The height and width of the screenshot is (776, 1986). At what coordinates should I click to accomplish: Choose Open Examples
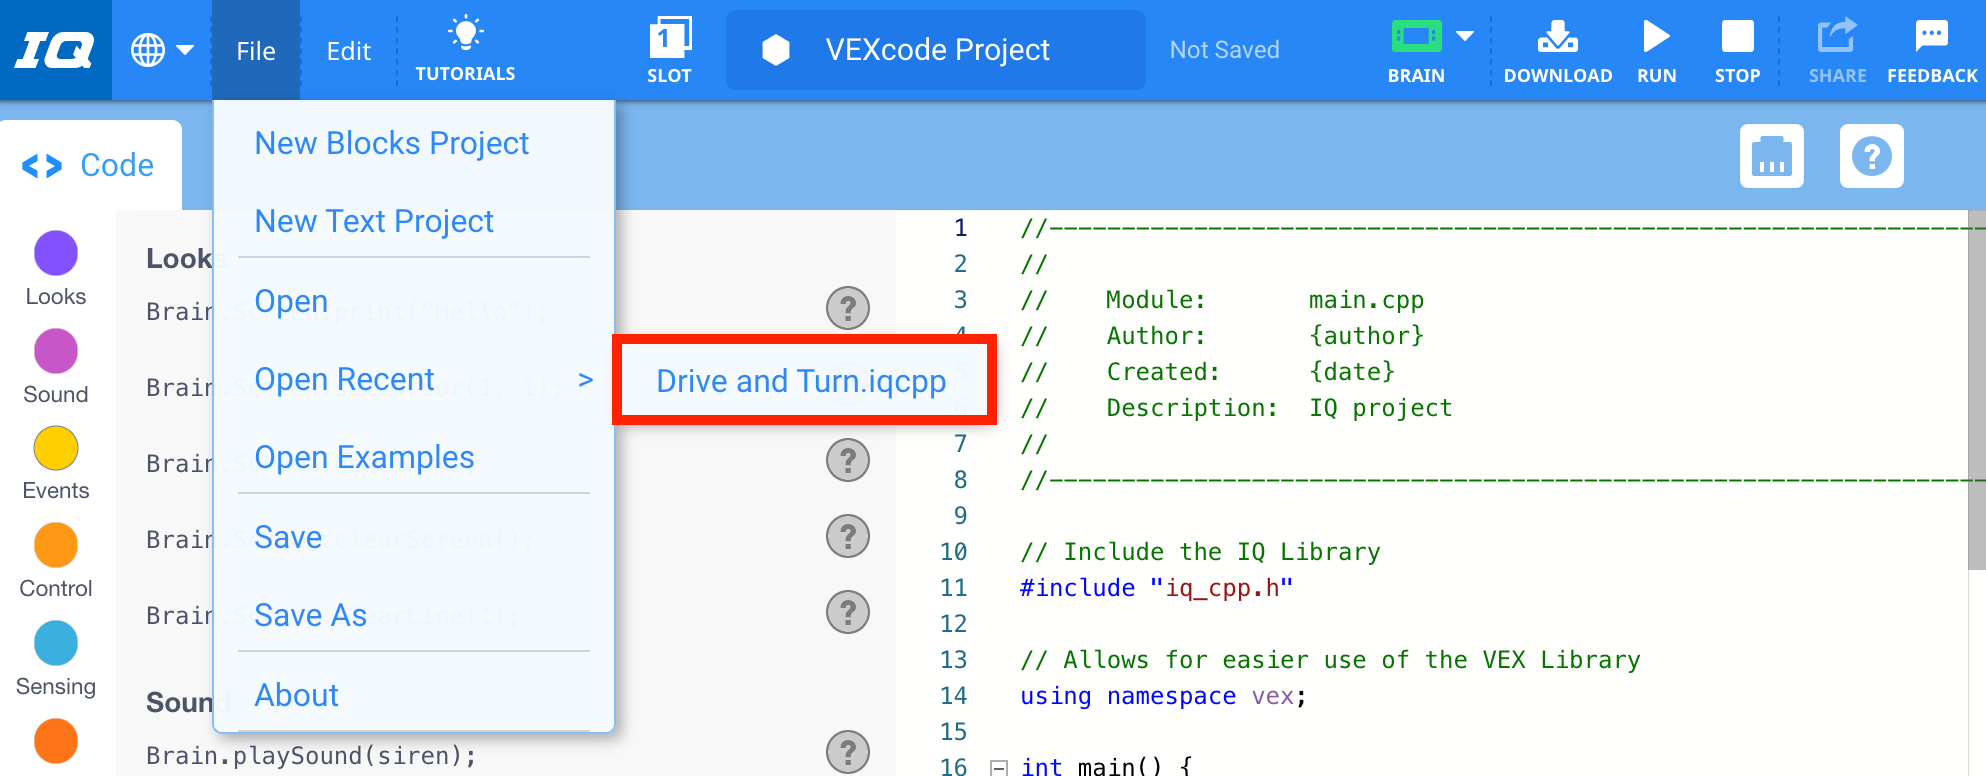(x=364, y=457)
